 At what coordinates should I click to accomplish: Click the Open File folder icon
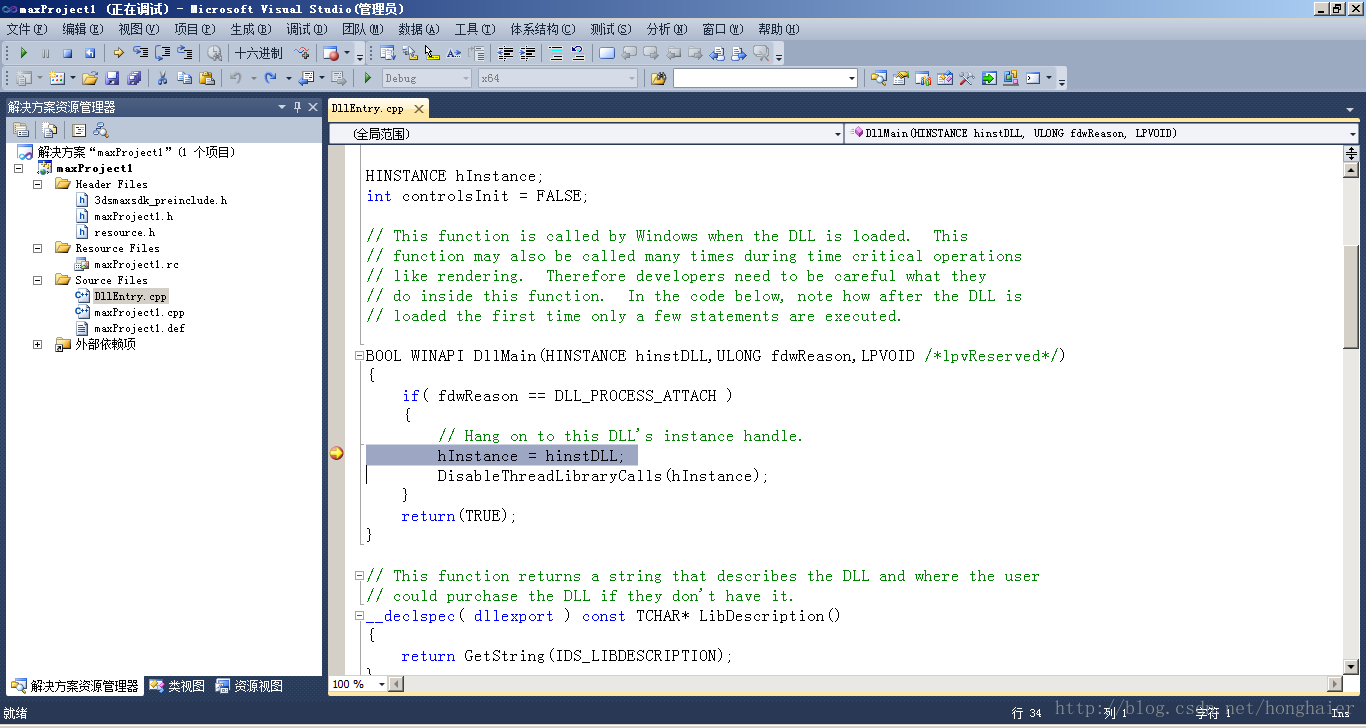pyautogui.click(x=90, y=78)
